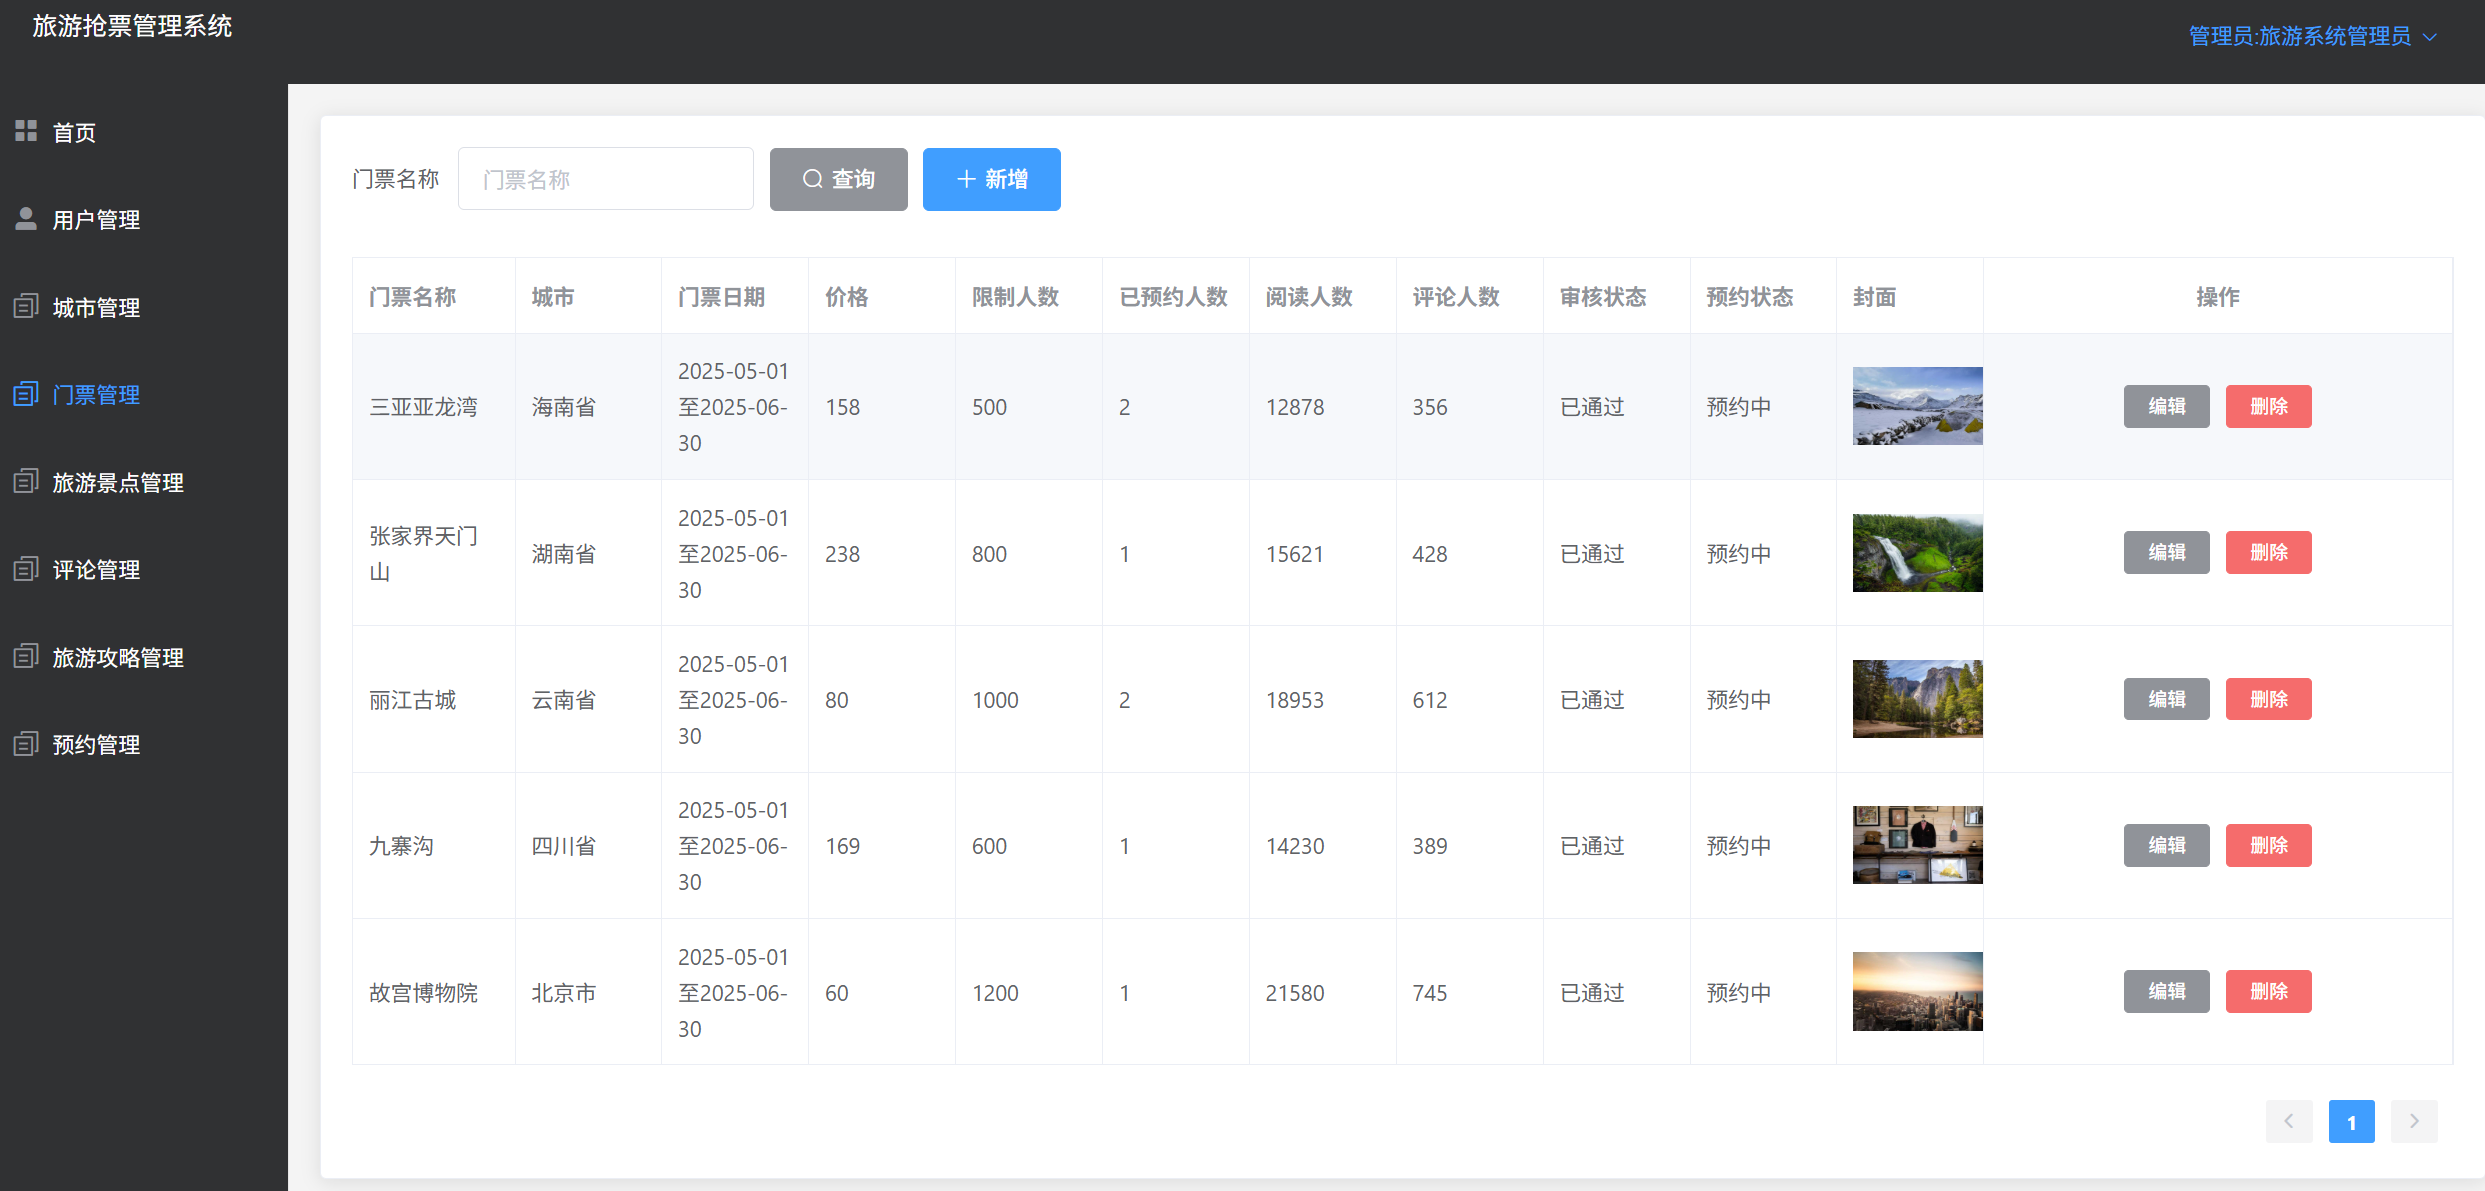Delete the 丽江古城 ticket row
The width and height of the screenshot is (2485, 1191).
(2268, 699)
